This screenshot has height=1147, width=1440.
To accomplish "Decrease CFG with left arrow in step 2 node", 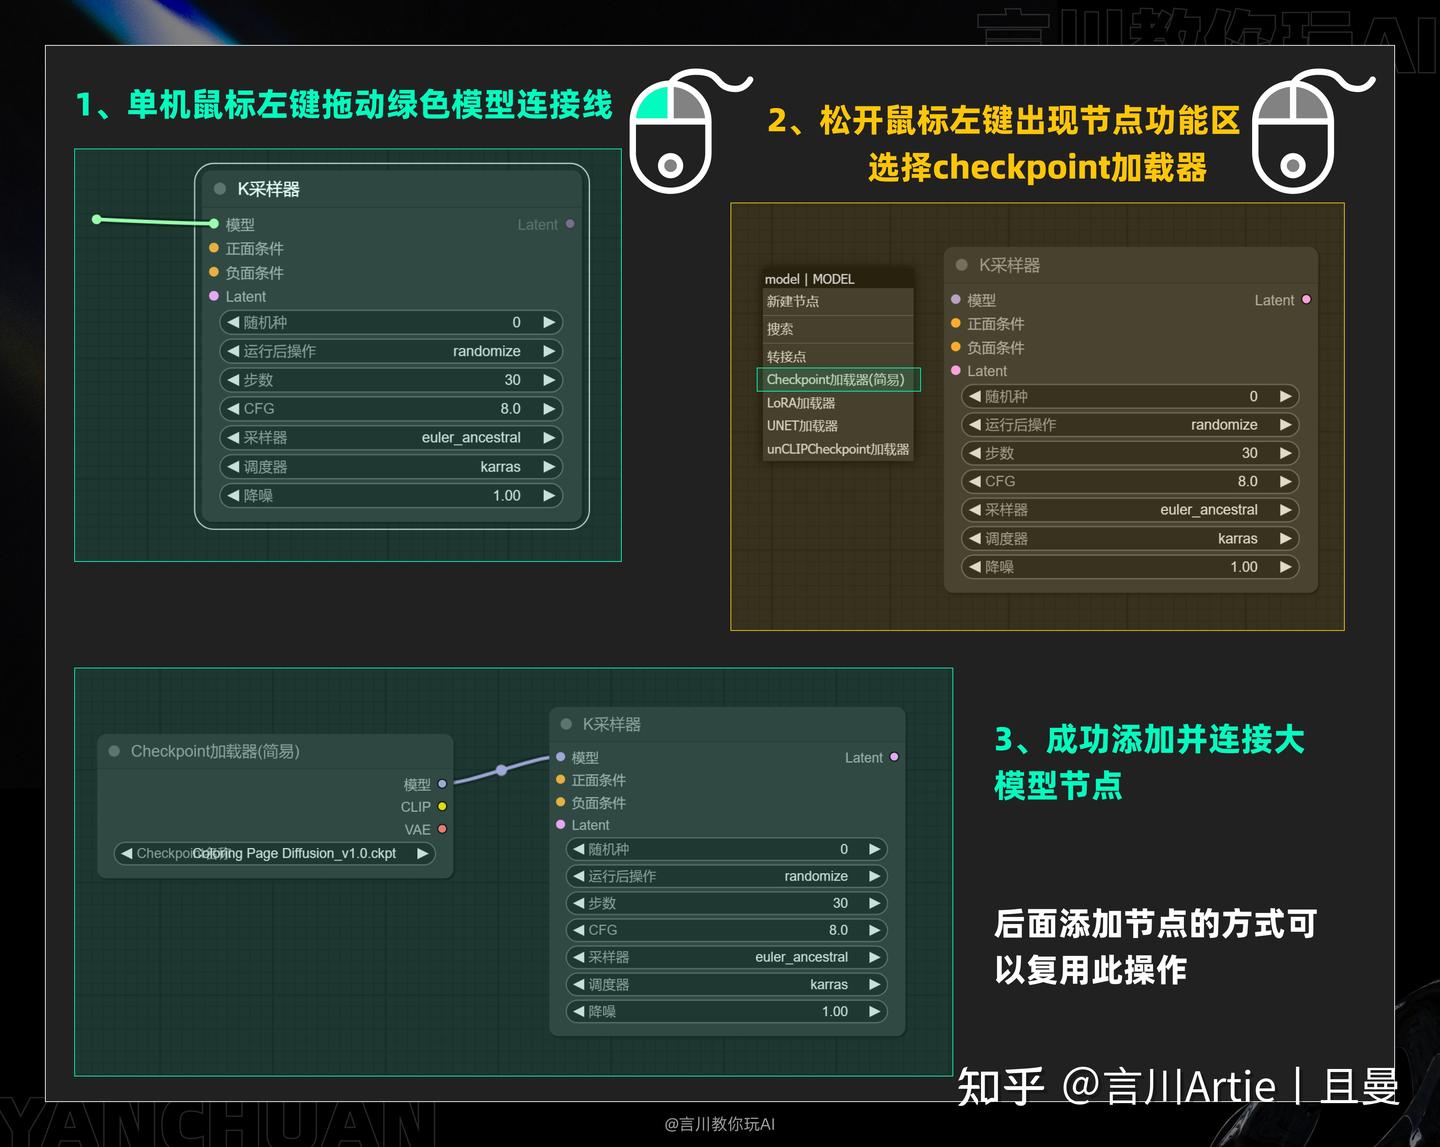I will pyautogui.click(x=974, y=481).
